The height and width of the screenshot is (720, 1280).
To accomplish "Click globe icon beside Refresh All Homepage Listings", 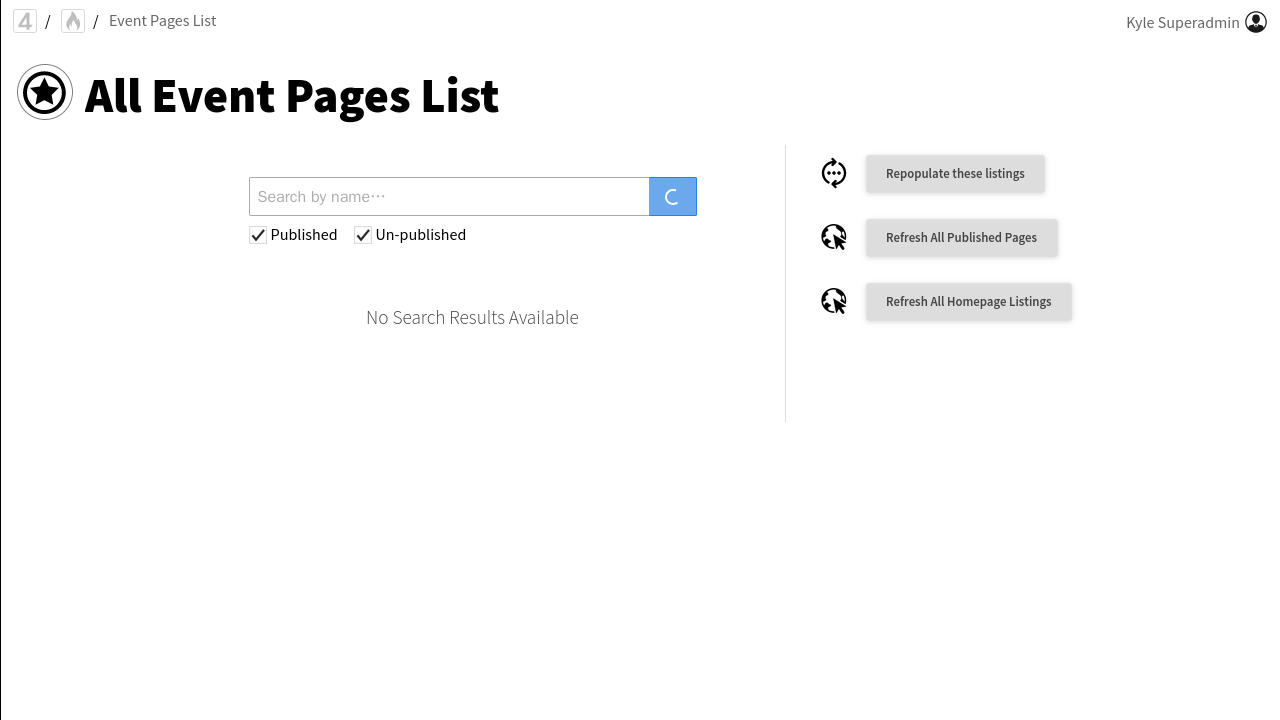I will point(834,301).
